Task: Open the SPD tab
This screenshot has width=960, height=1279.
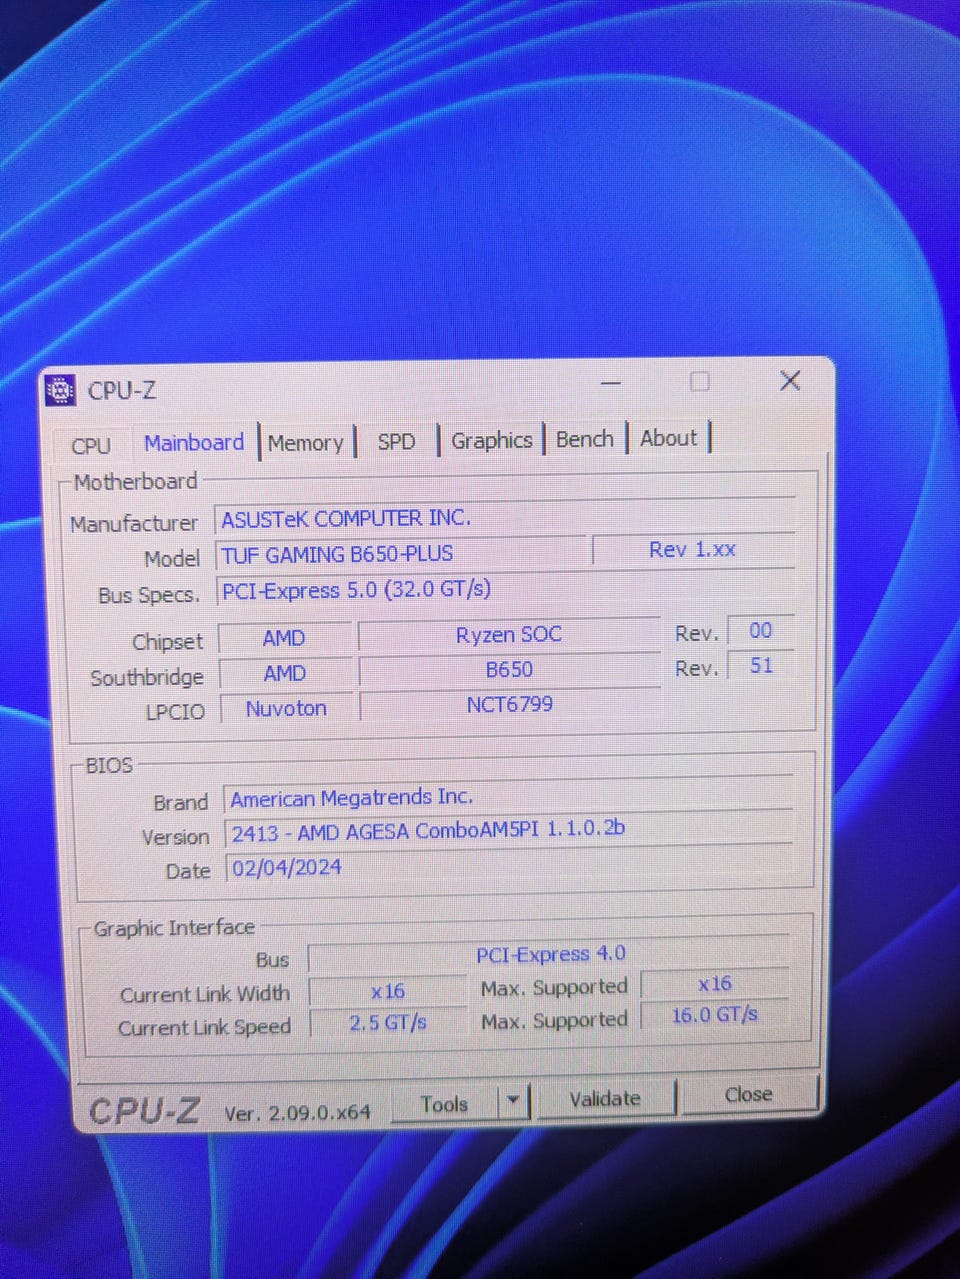Action: point(397,441)
